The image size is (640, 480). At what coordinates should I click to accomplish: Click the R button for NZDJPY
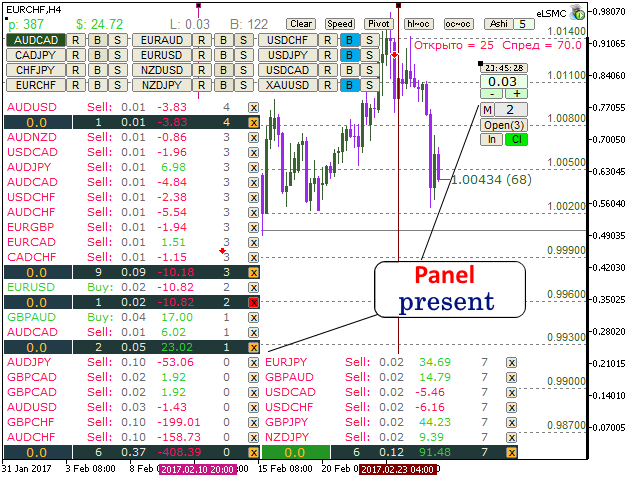point(202,86)
